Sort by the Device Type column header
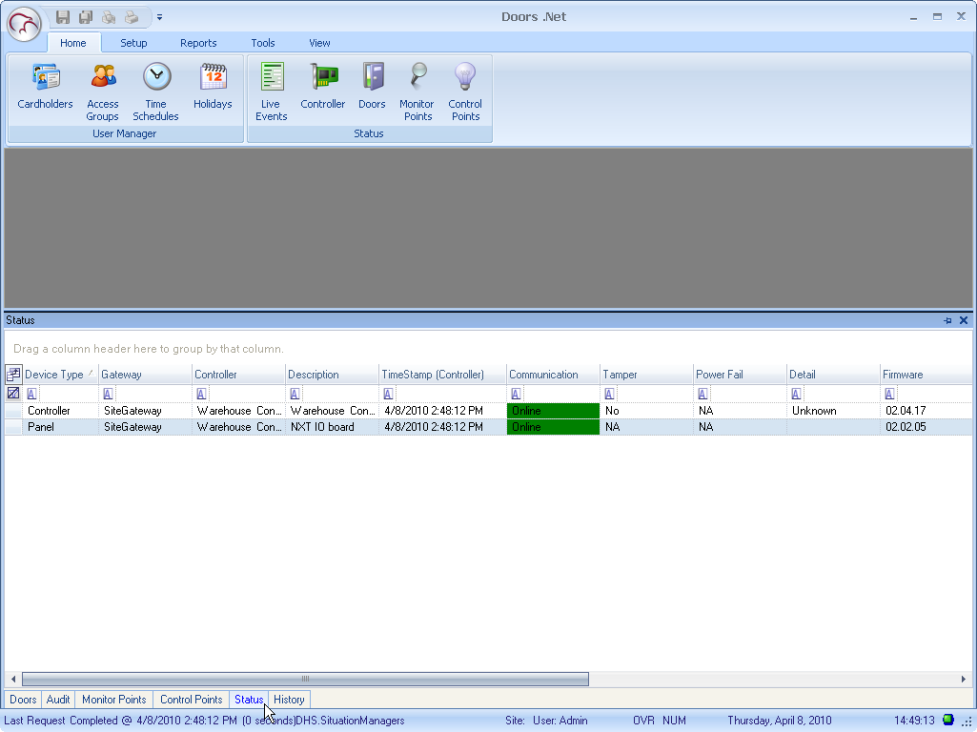 click(x=54, y=375)
